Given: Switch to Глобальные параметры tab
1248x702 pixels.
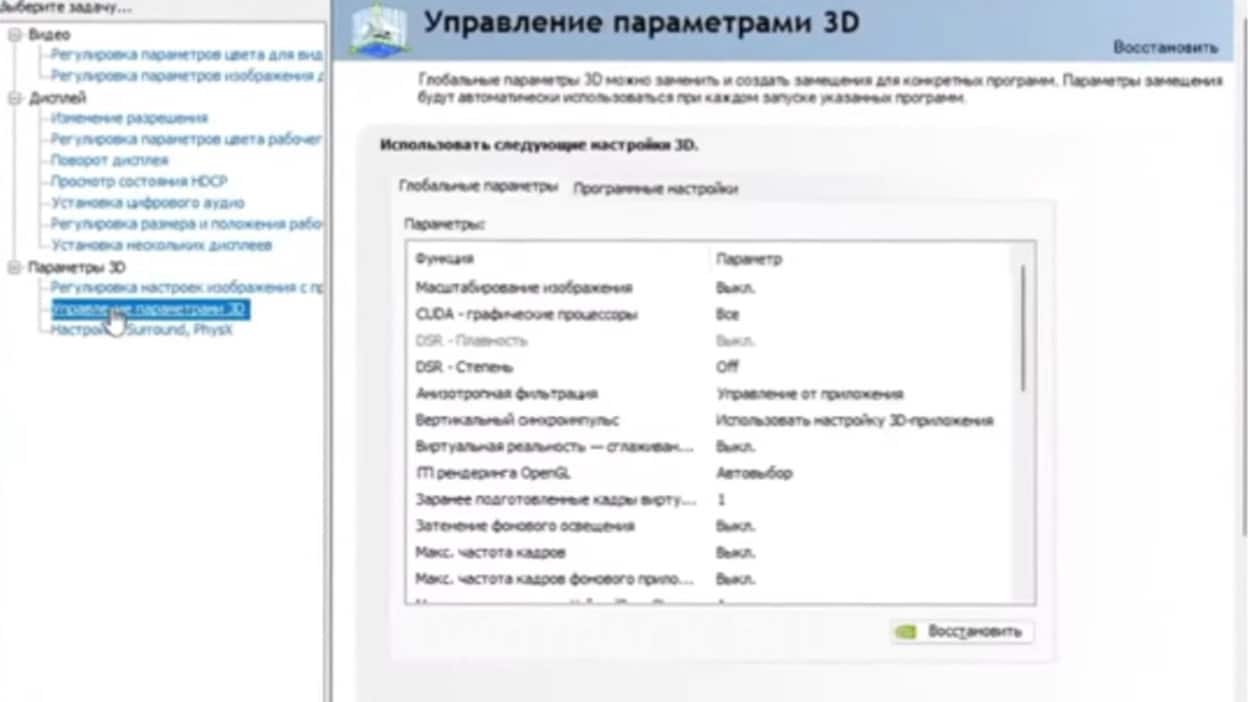Looking at the screenshot, I should [478, 187].
